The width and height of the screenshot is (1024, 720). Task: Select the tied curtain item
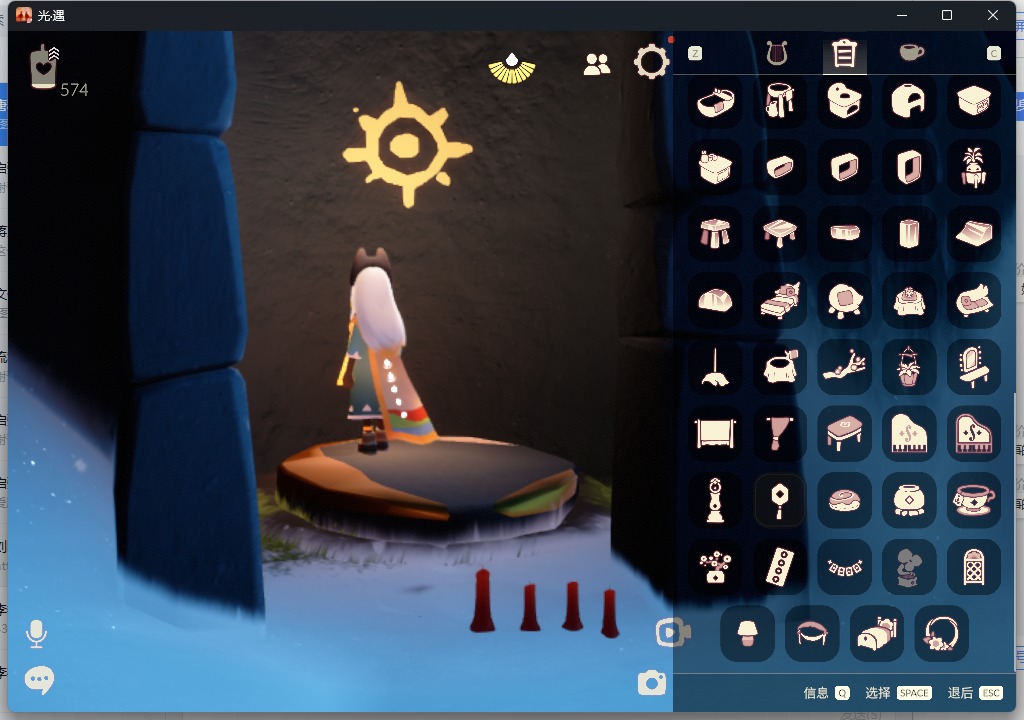(x=779, y=434)
